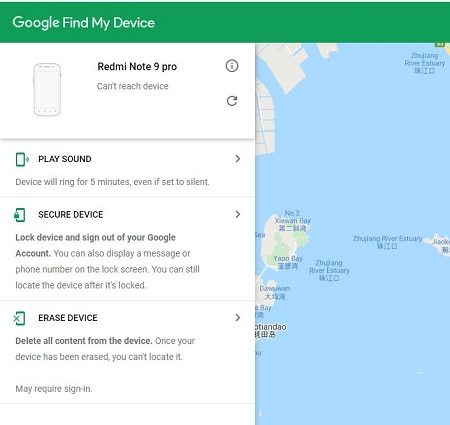This screenshot has width=450, height=425.
Task: Select the phone image thumbnail
Action: click(47, 90)
